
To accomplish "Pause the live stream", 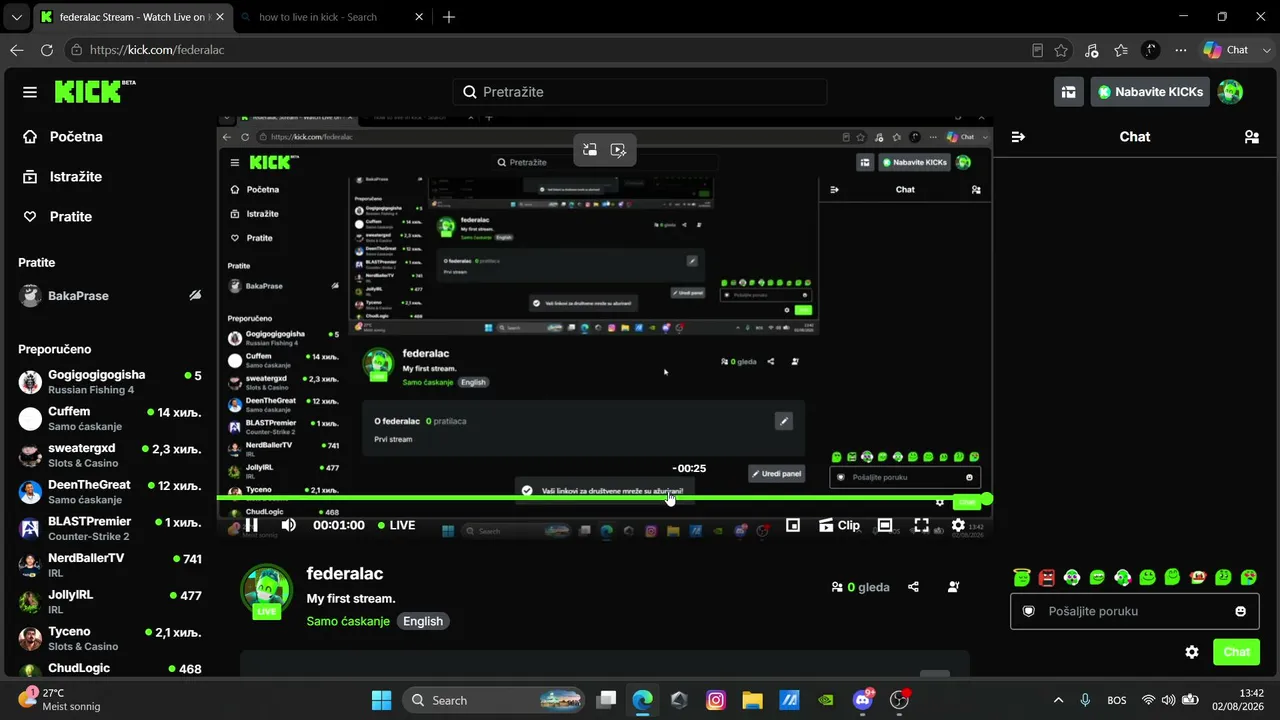I will click(252, 525).
